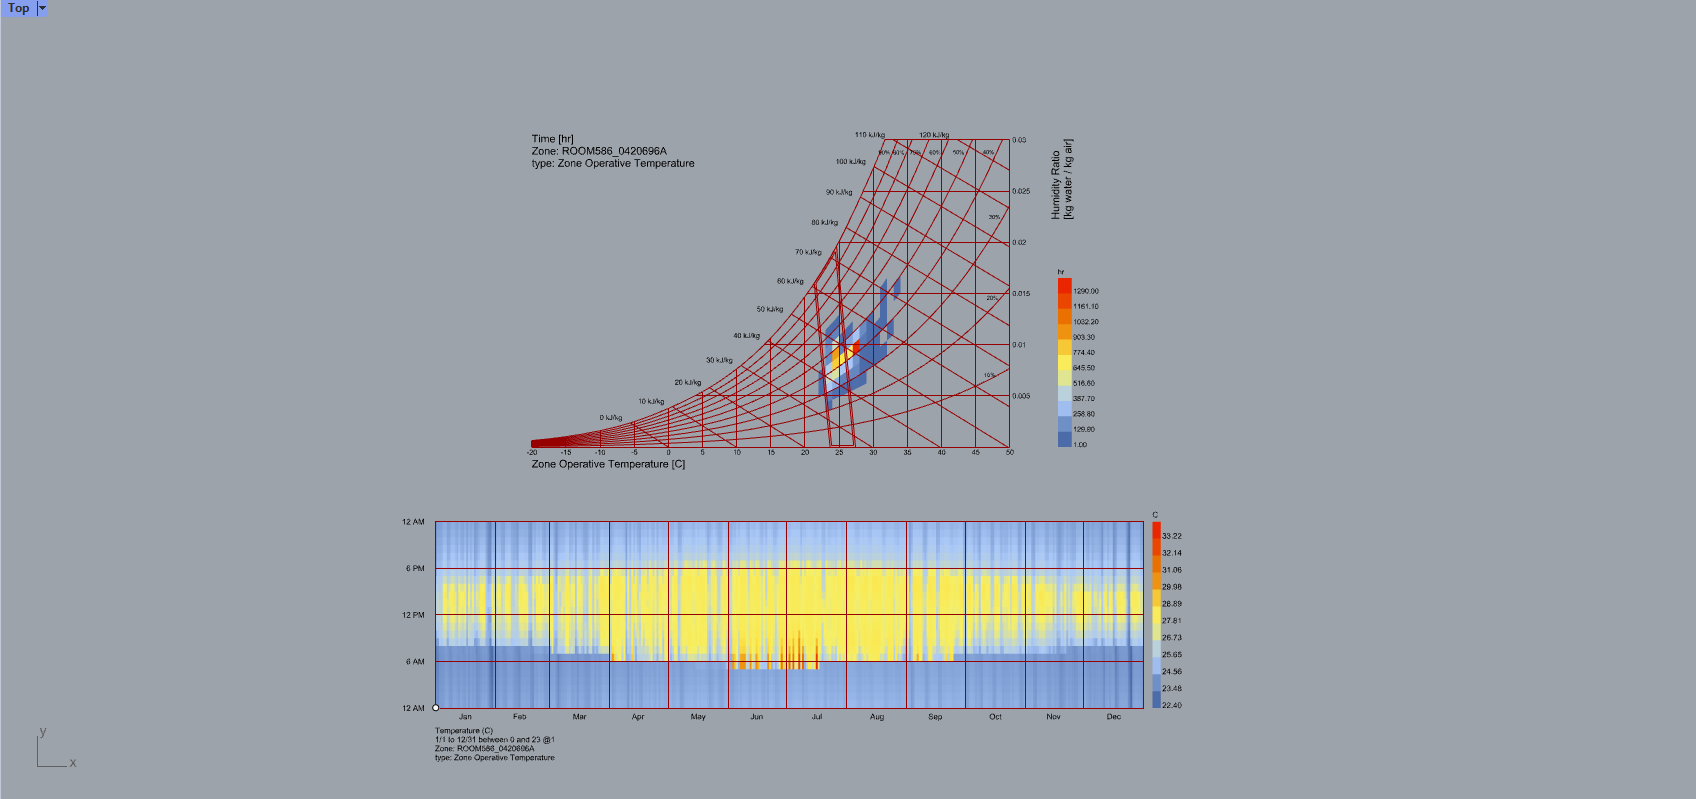
Task: Select the '1290.00' hr legend value
Action: [x=1085, y=291]
